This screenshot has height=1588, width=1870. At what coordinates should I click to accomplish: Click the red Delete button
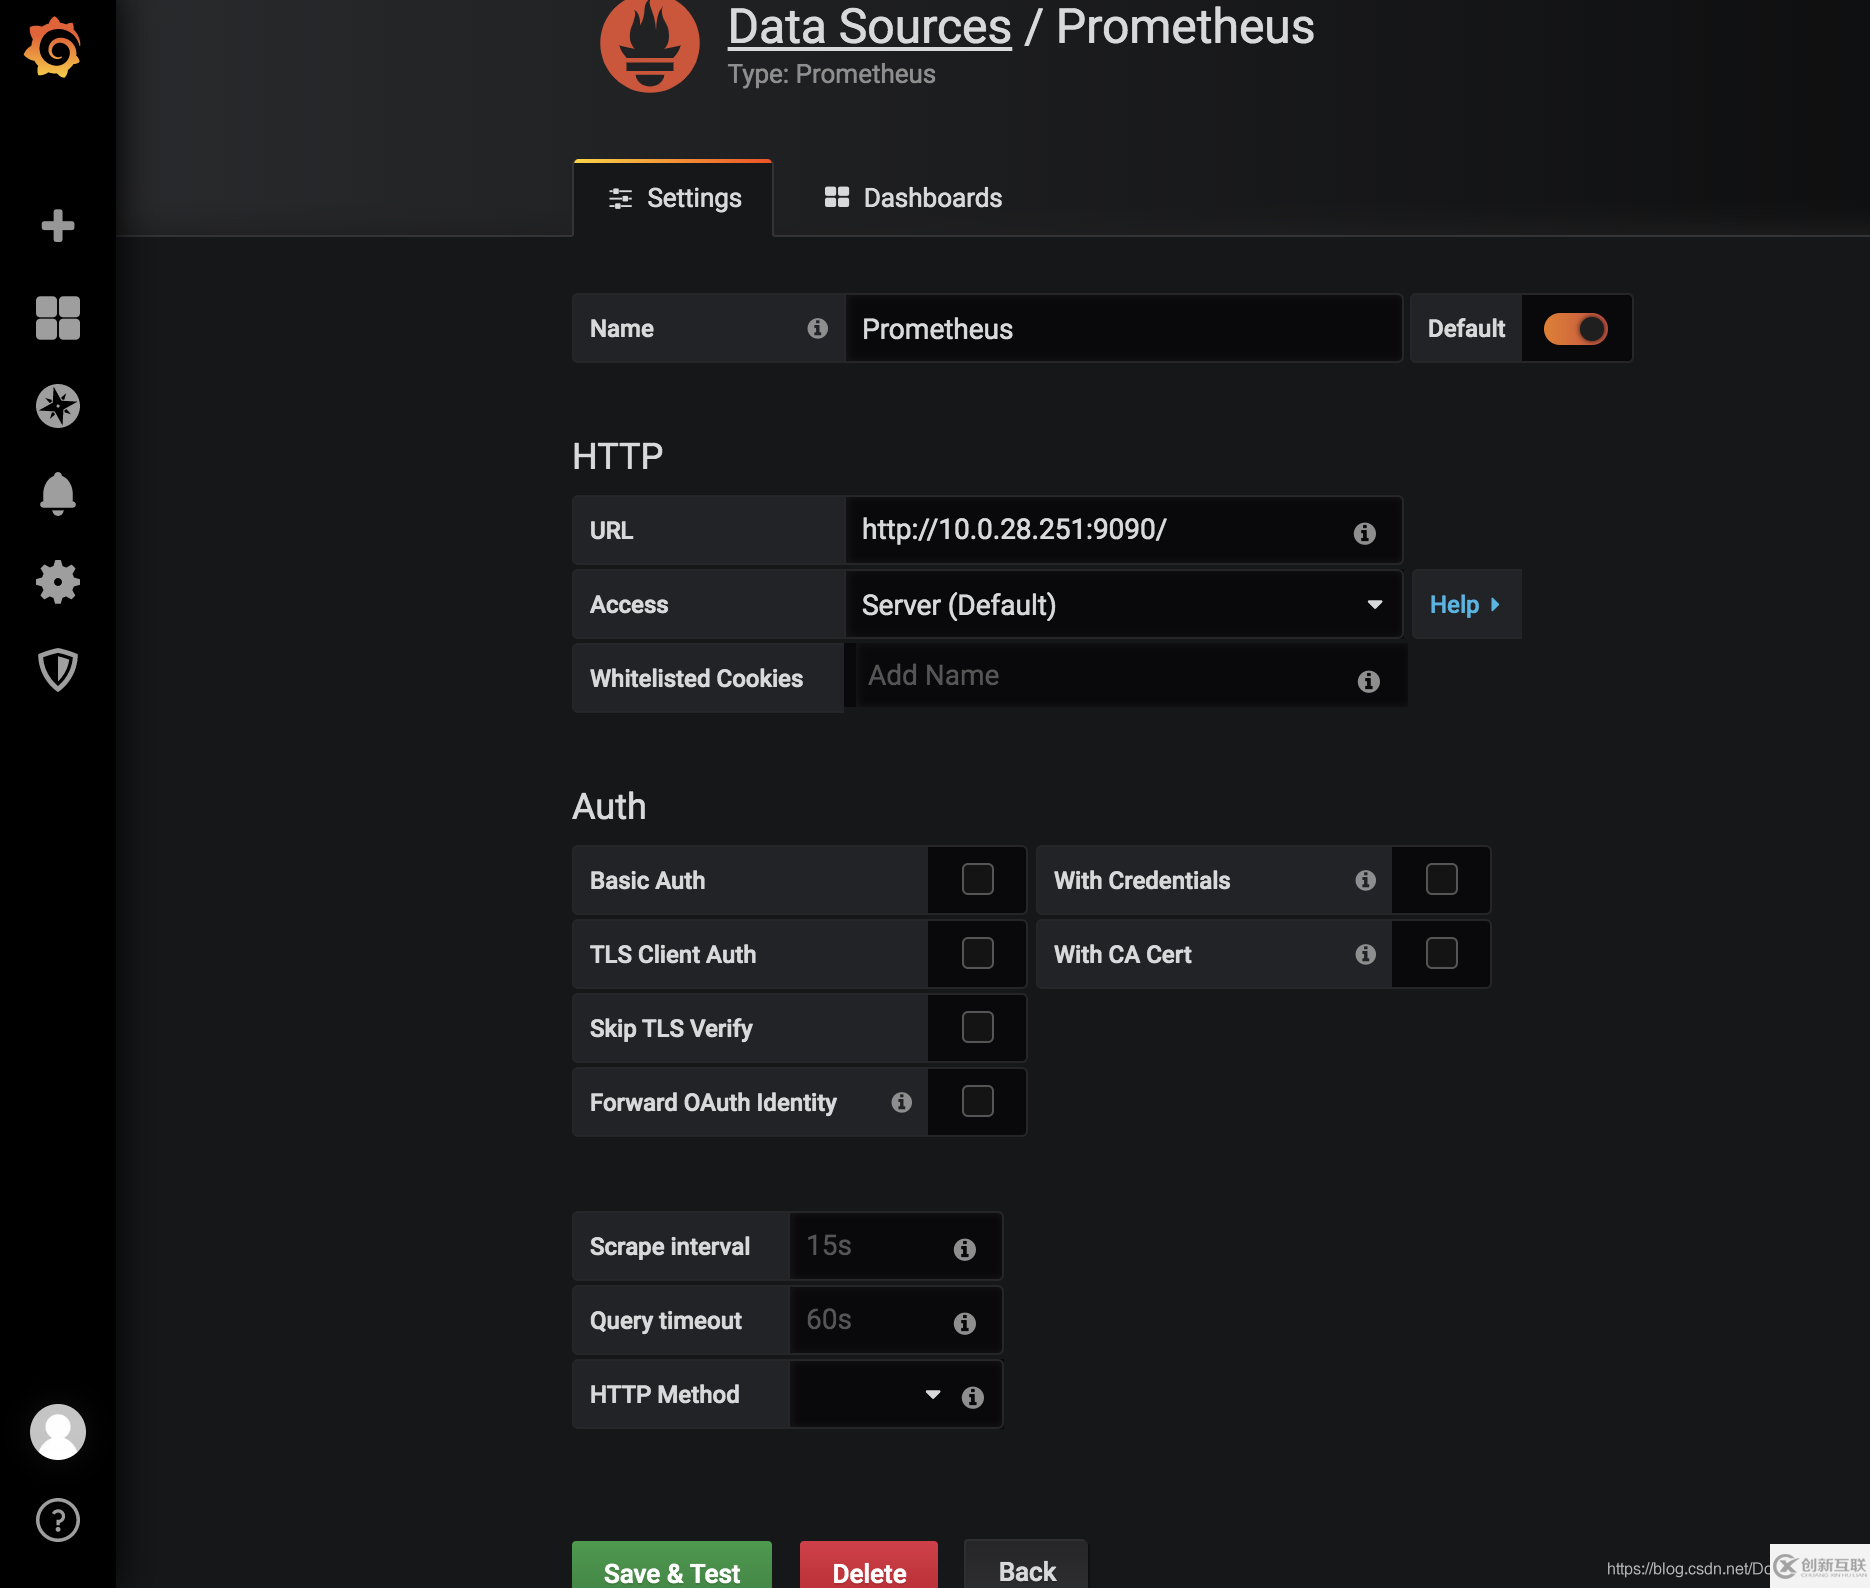(x=869, y=1566)
